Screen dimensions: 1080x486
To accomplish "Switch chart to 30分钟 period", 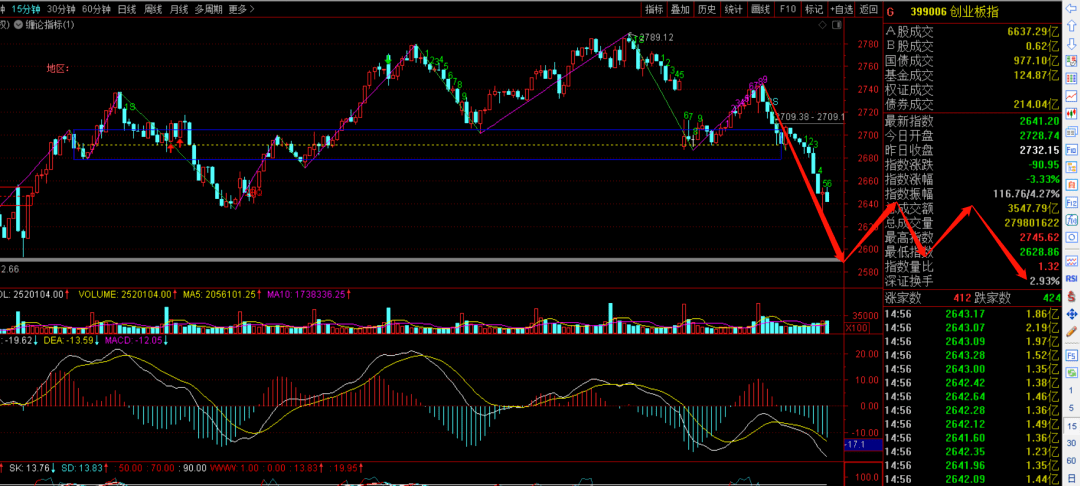I will point(61,9).
